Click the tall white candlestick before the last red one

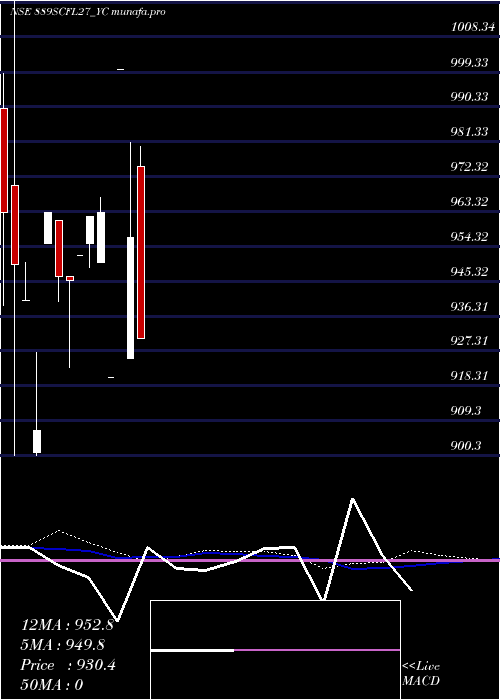point(130,297)
